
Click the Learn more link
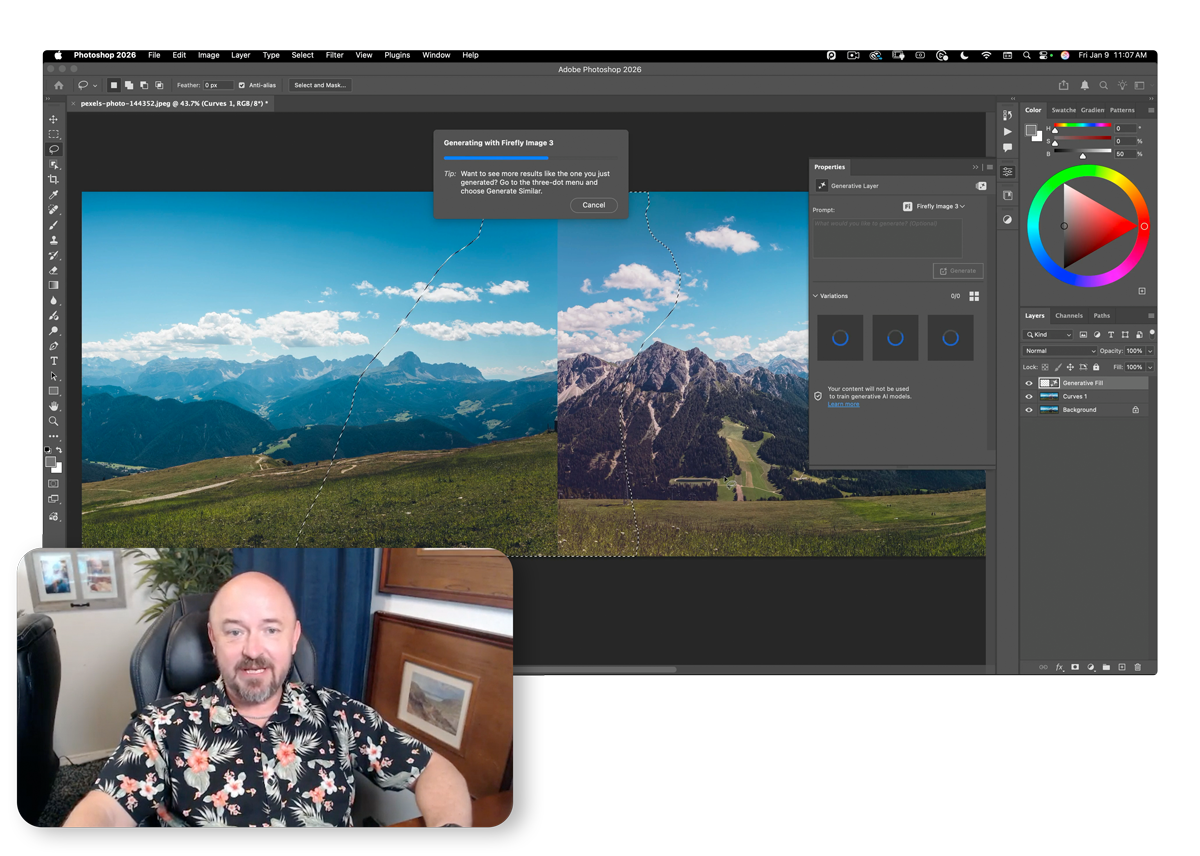click(843, 404)
